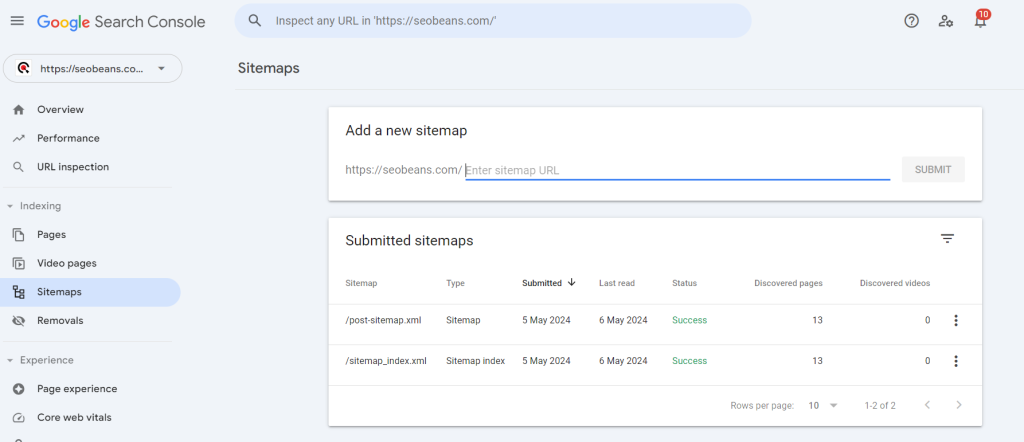Open notifications bell with 10 badge
This screenshot has height=442, width=1024.
[980, 20]
